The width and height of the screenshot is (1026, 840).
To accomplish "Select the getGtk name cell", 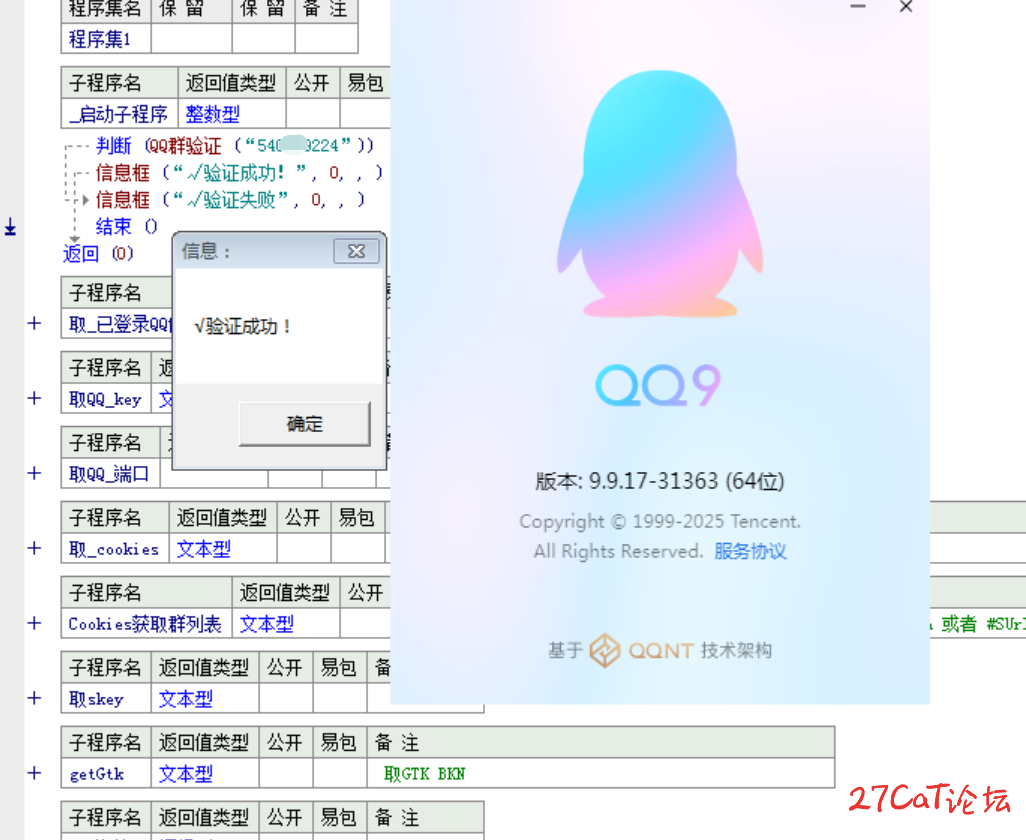I will pyautogui.click(x=106, y=774).
